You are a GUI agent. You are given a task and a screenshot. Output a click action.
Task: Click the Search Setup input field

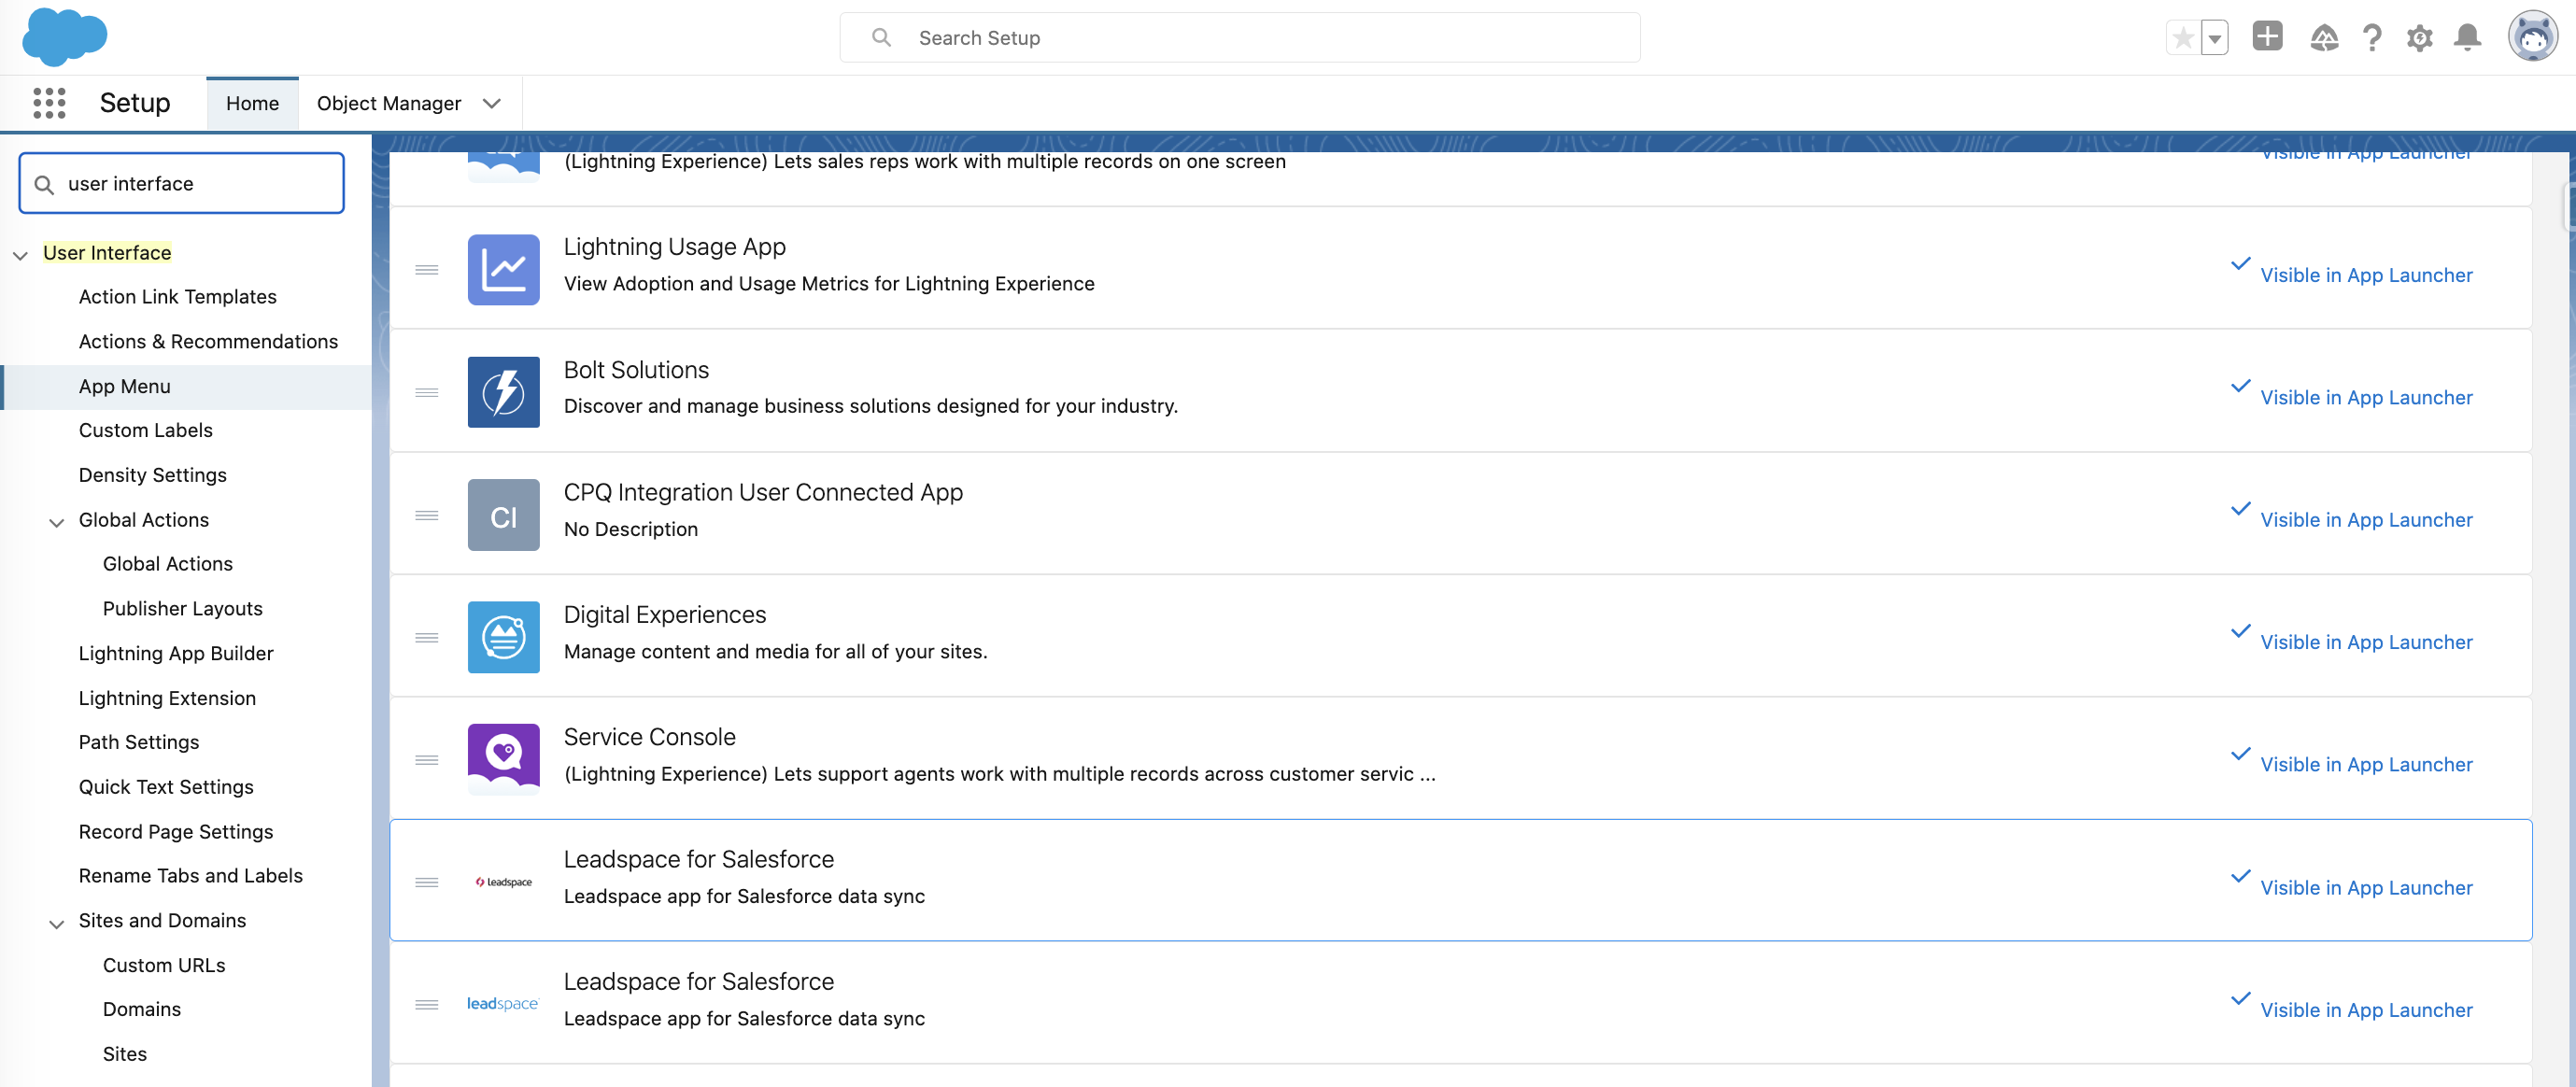tap(1240, 38)
